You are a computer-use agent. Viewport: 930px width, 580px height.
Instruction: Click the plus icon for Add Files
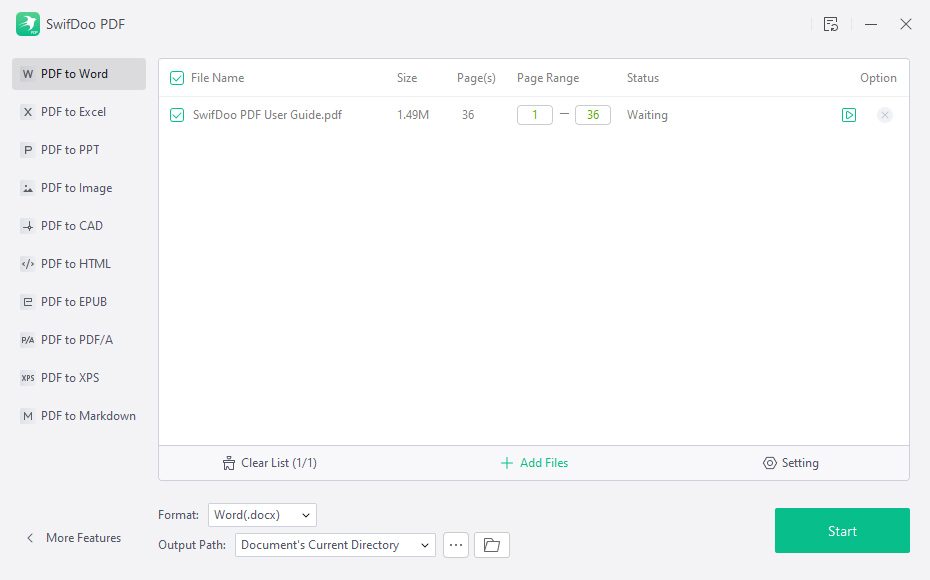click(507, 463)
